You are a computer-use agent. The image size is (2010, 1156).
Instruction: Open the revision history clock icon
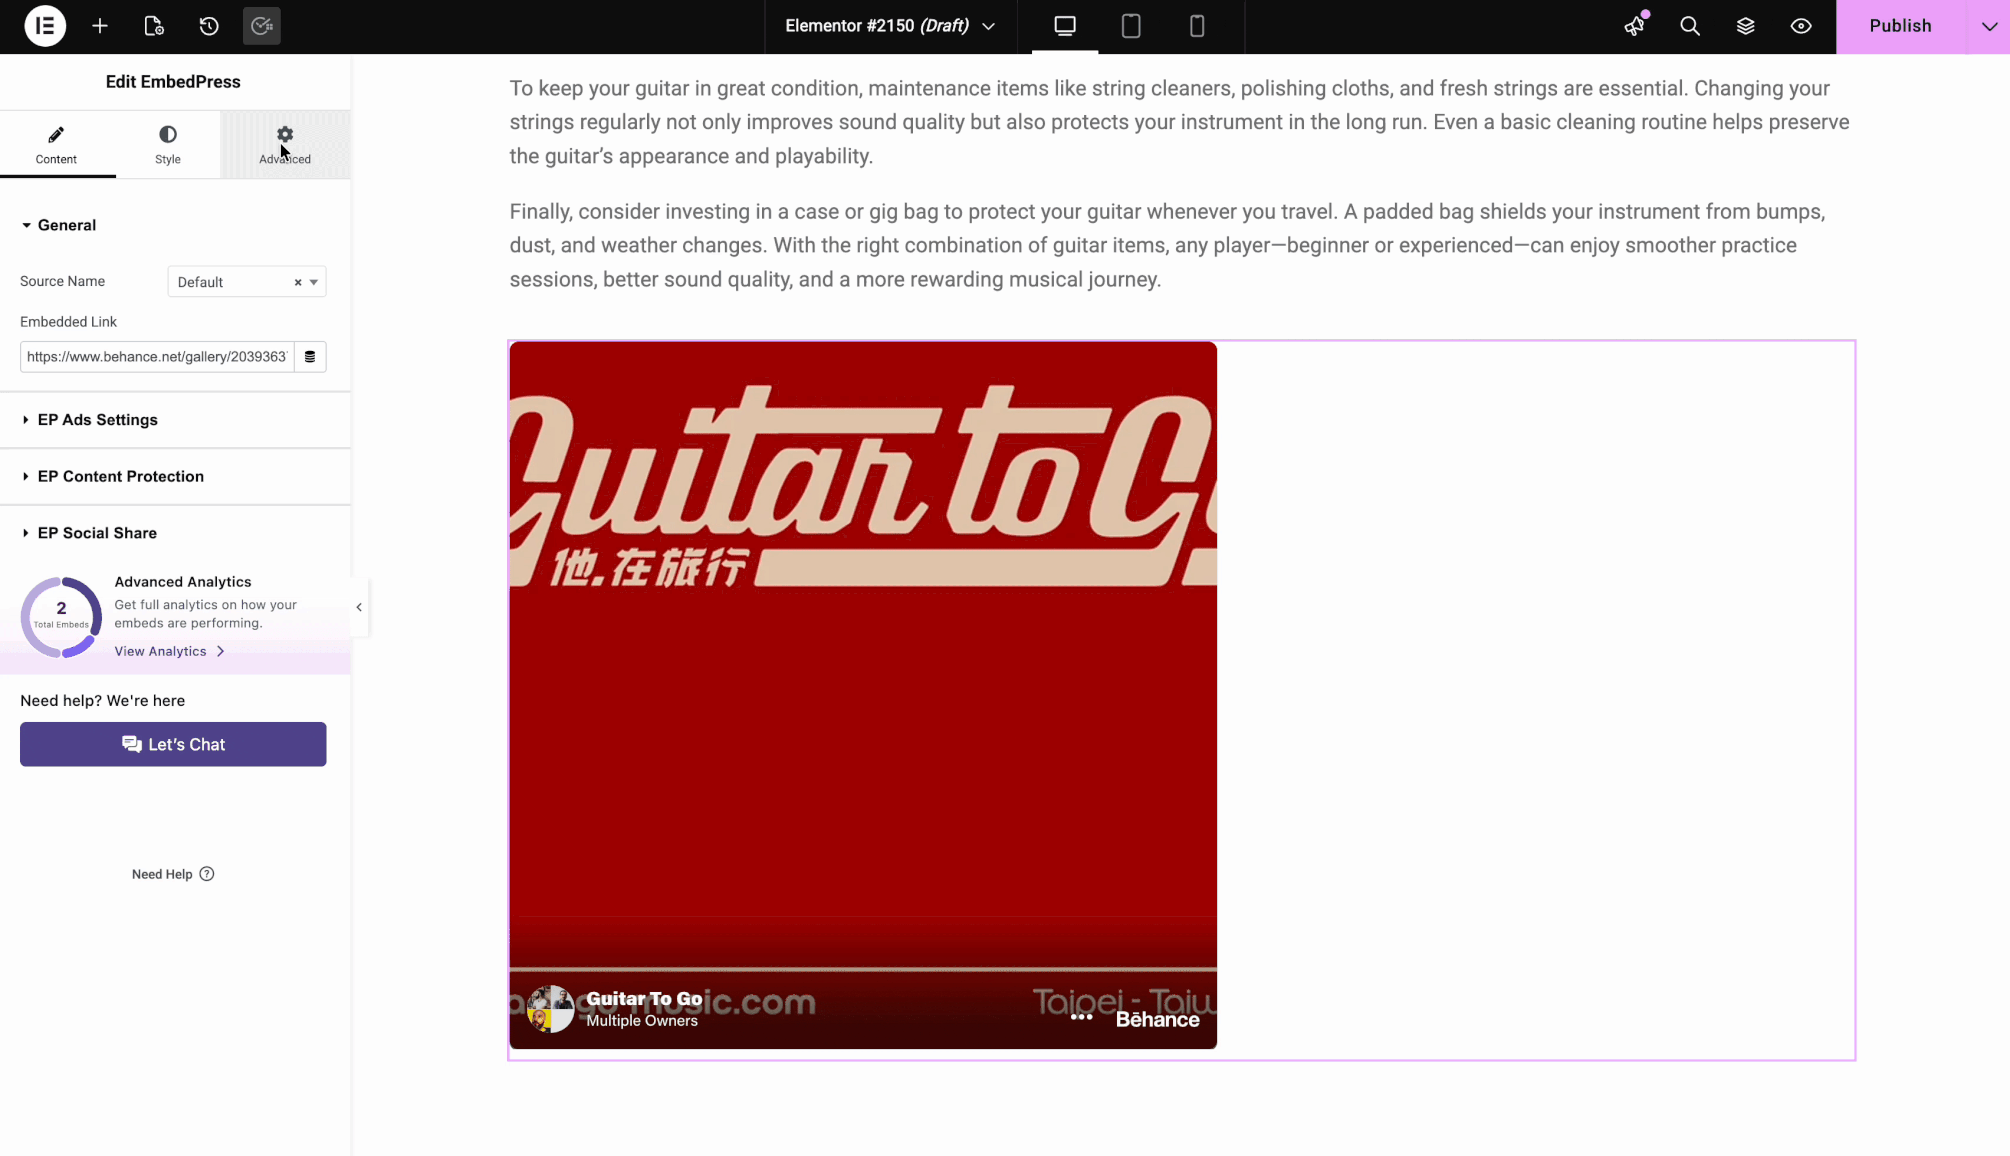coord(209,26)
